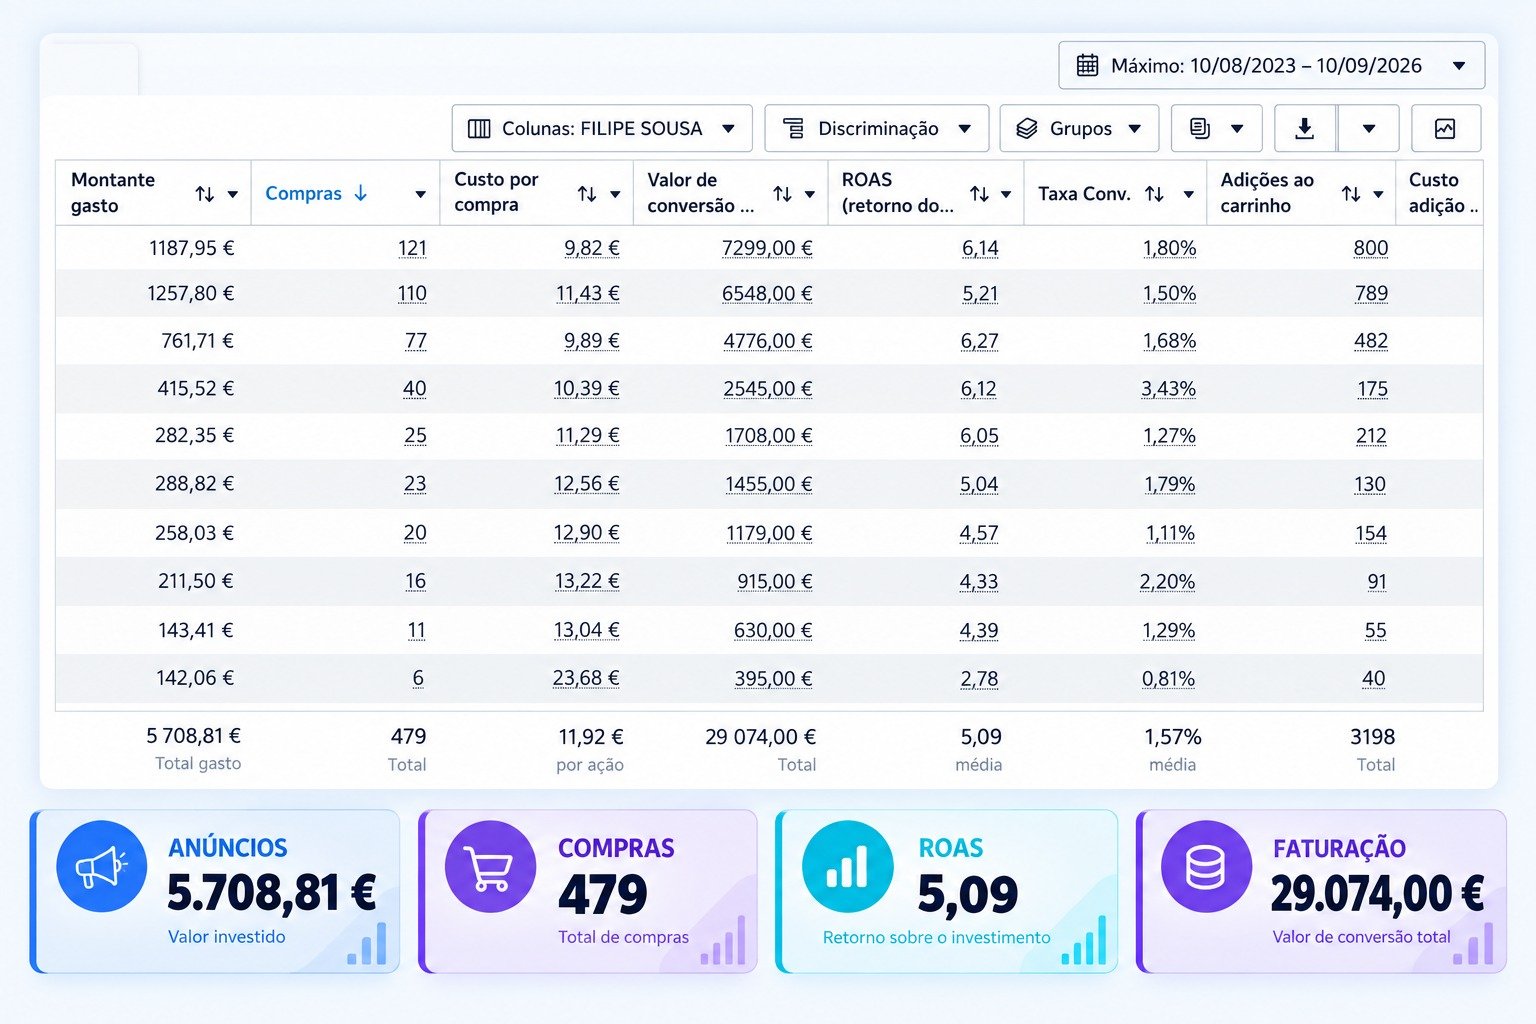The width and height of the screenshot is (1536, 1024).
Task: Open the Grupos dropdown
Action: tap(1079, 129)
